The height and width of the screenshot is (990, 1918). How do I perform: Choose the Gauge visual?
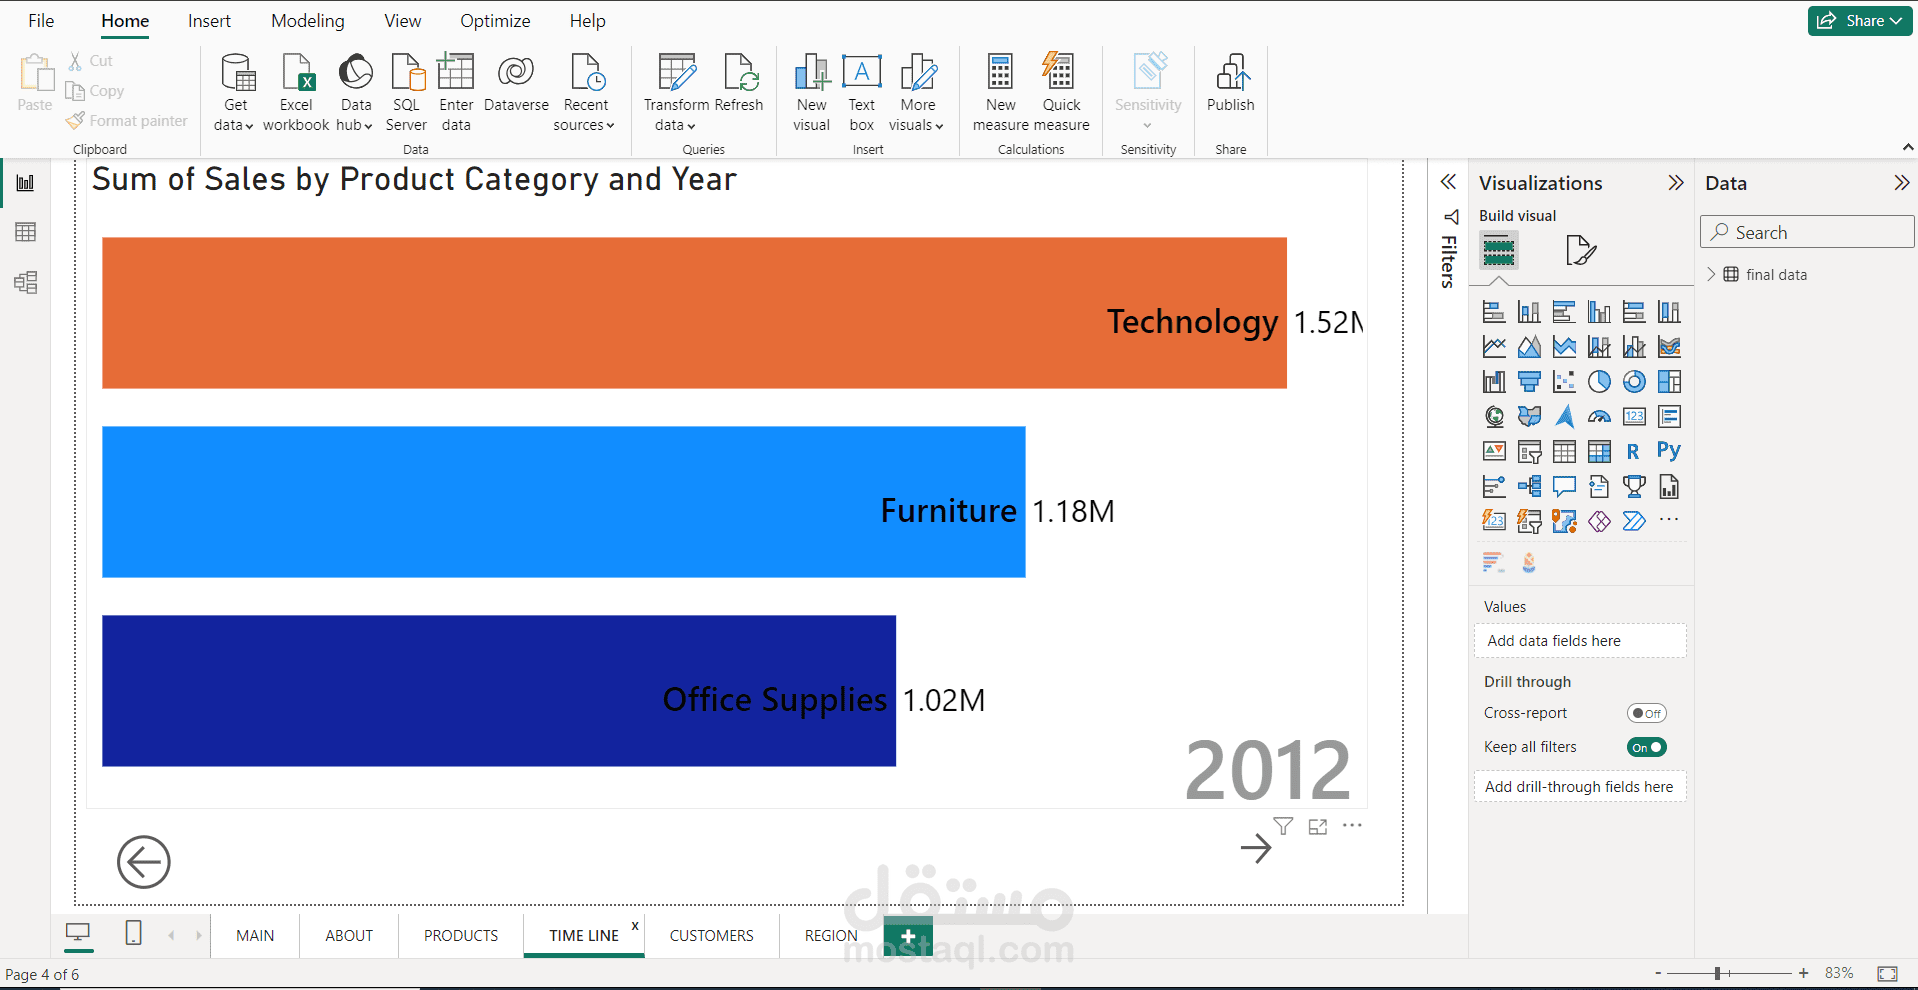click(x=1599, y=417)
